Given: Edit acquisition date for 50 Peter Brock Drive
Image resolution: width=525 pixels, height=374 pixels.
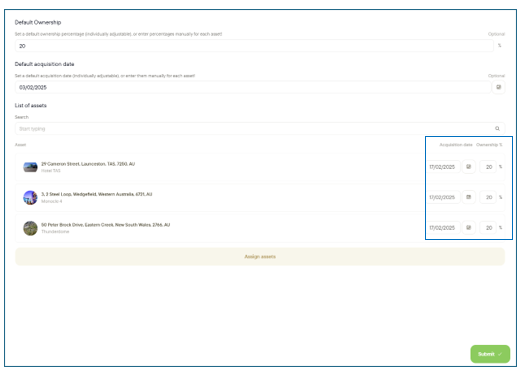Looking at the screenshot, I should [443, 228].
